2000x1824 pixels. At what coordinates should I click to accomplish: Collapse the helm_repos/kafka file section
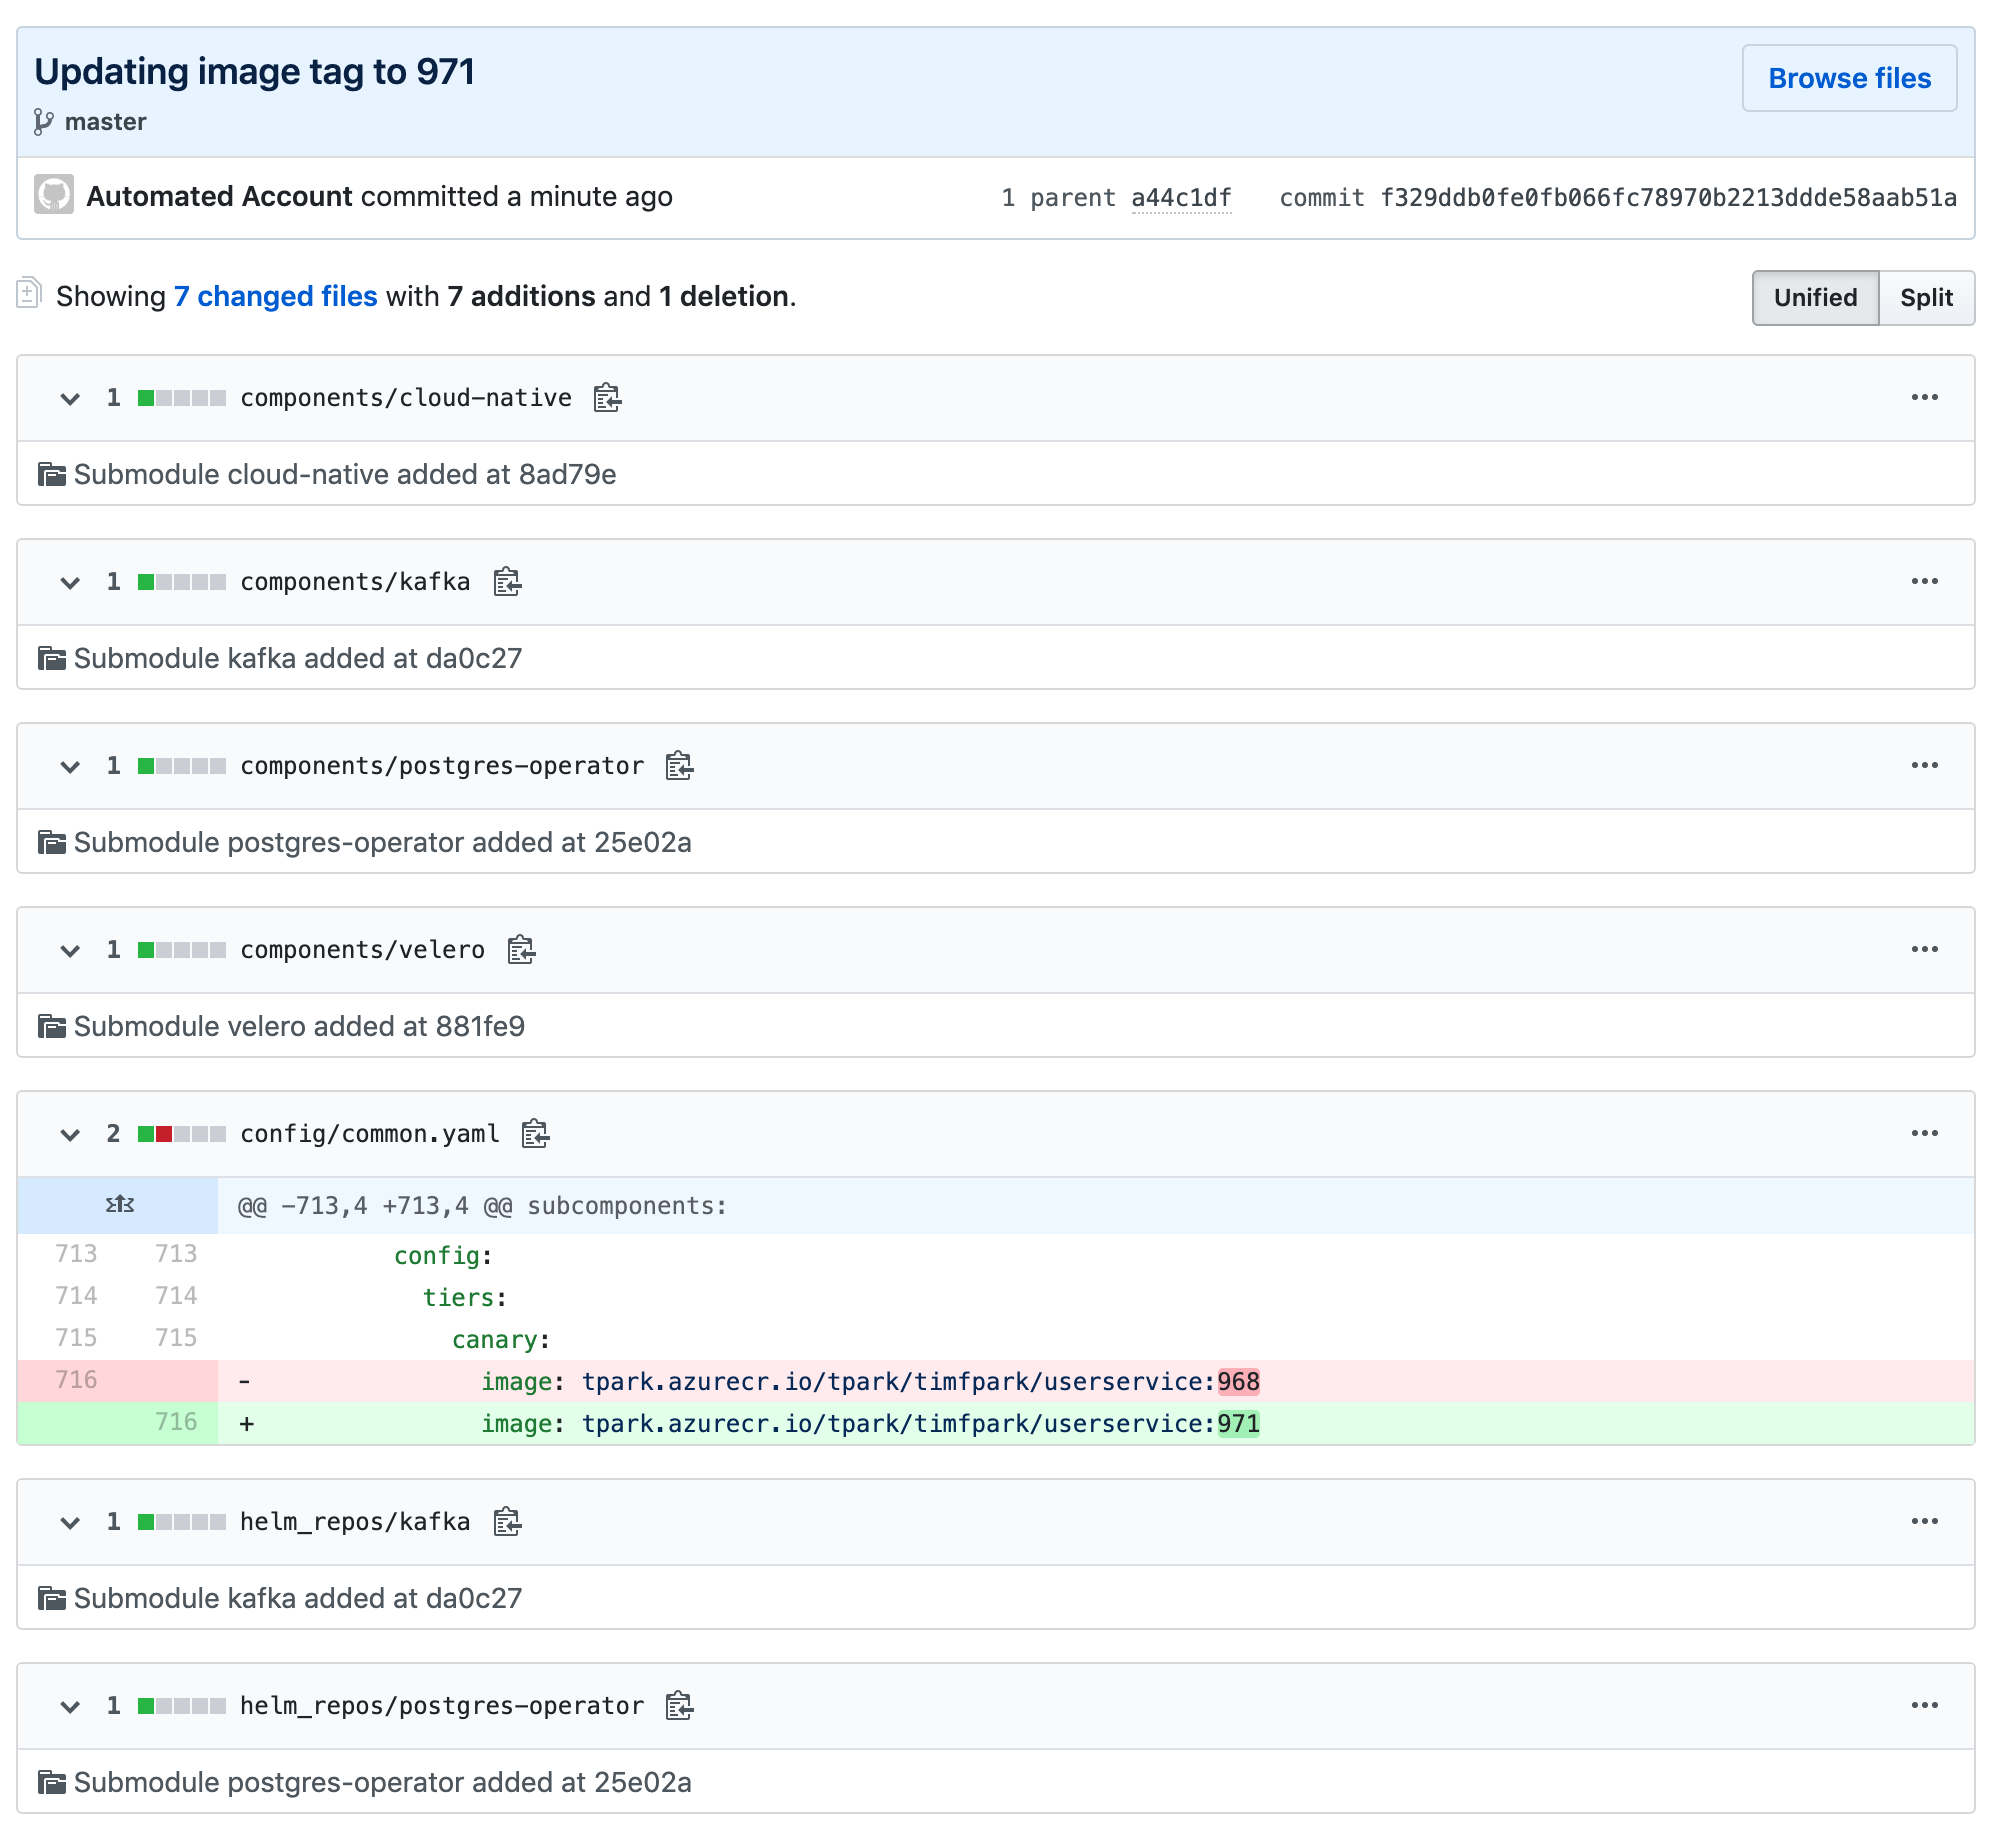pos(70,1522)
